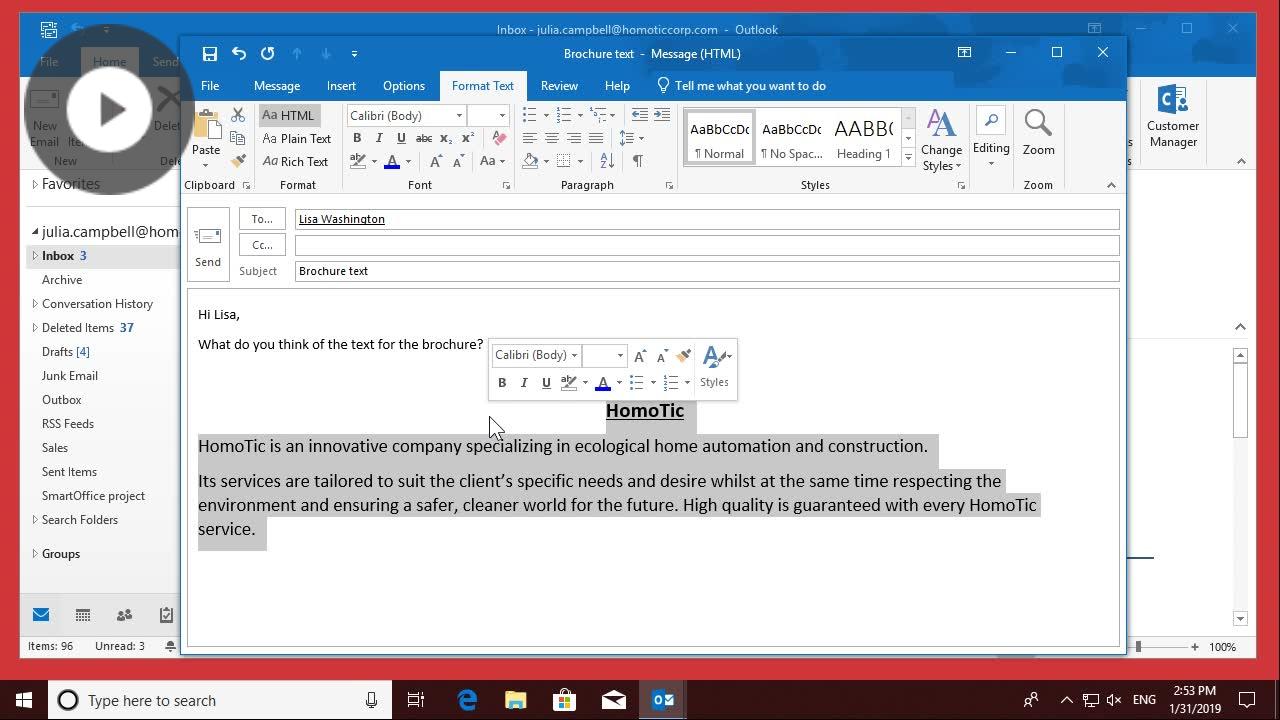This screenshot has height=720, width=1280.
Task: Open Styles in the floating mini toolbar
Action: 715,367
